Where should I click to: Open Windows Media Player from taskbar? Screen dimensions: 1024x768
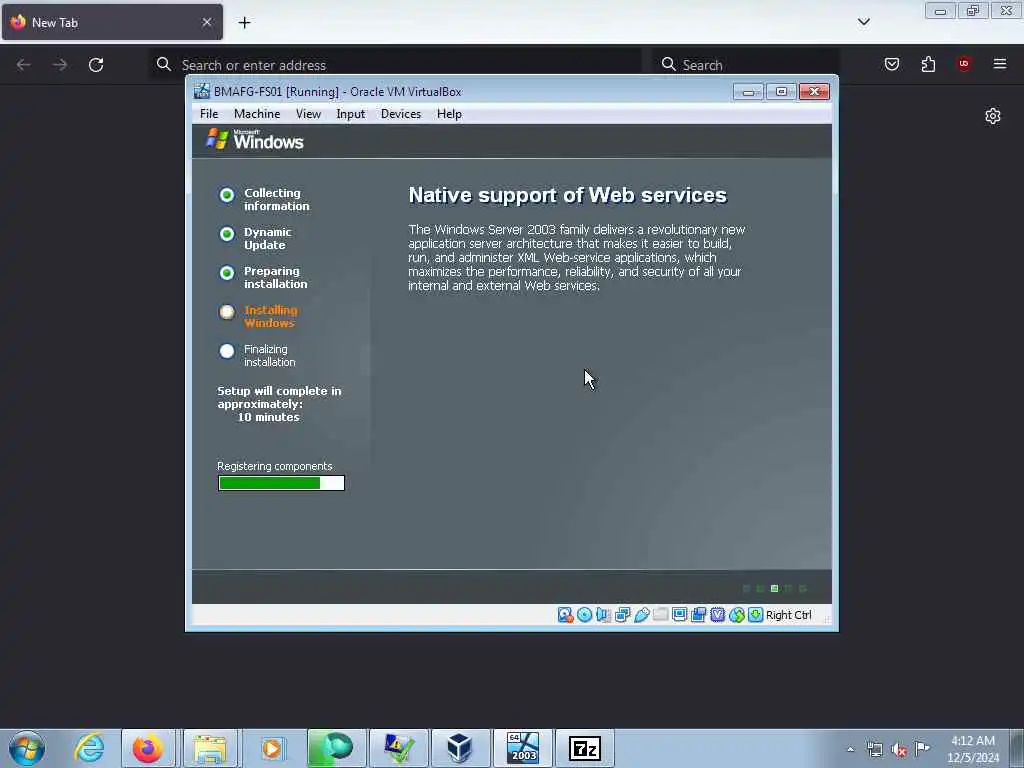[272, 748]
